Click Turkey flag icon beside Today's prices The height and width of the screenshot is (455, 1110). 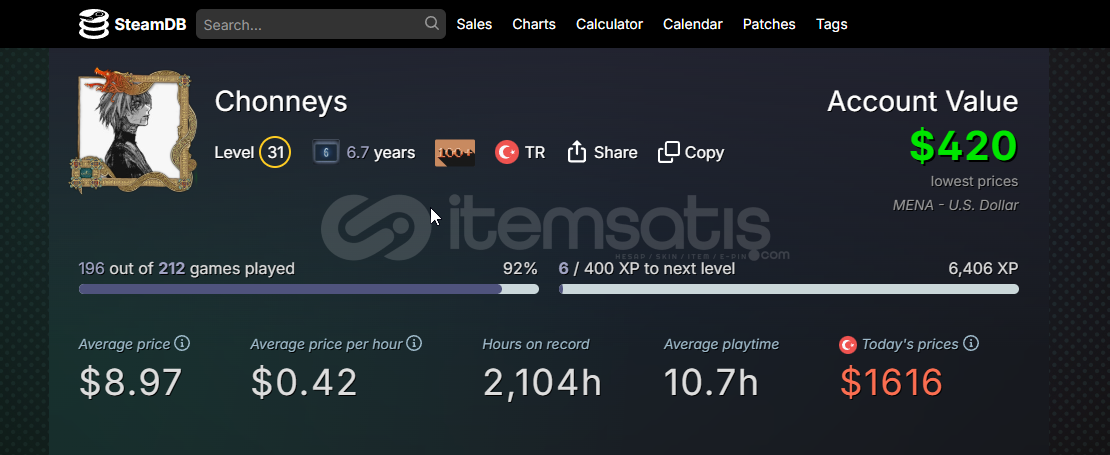point(847,345)
